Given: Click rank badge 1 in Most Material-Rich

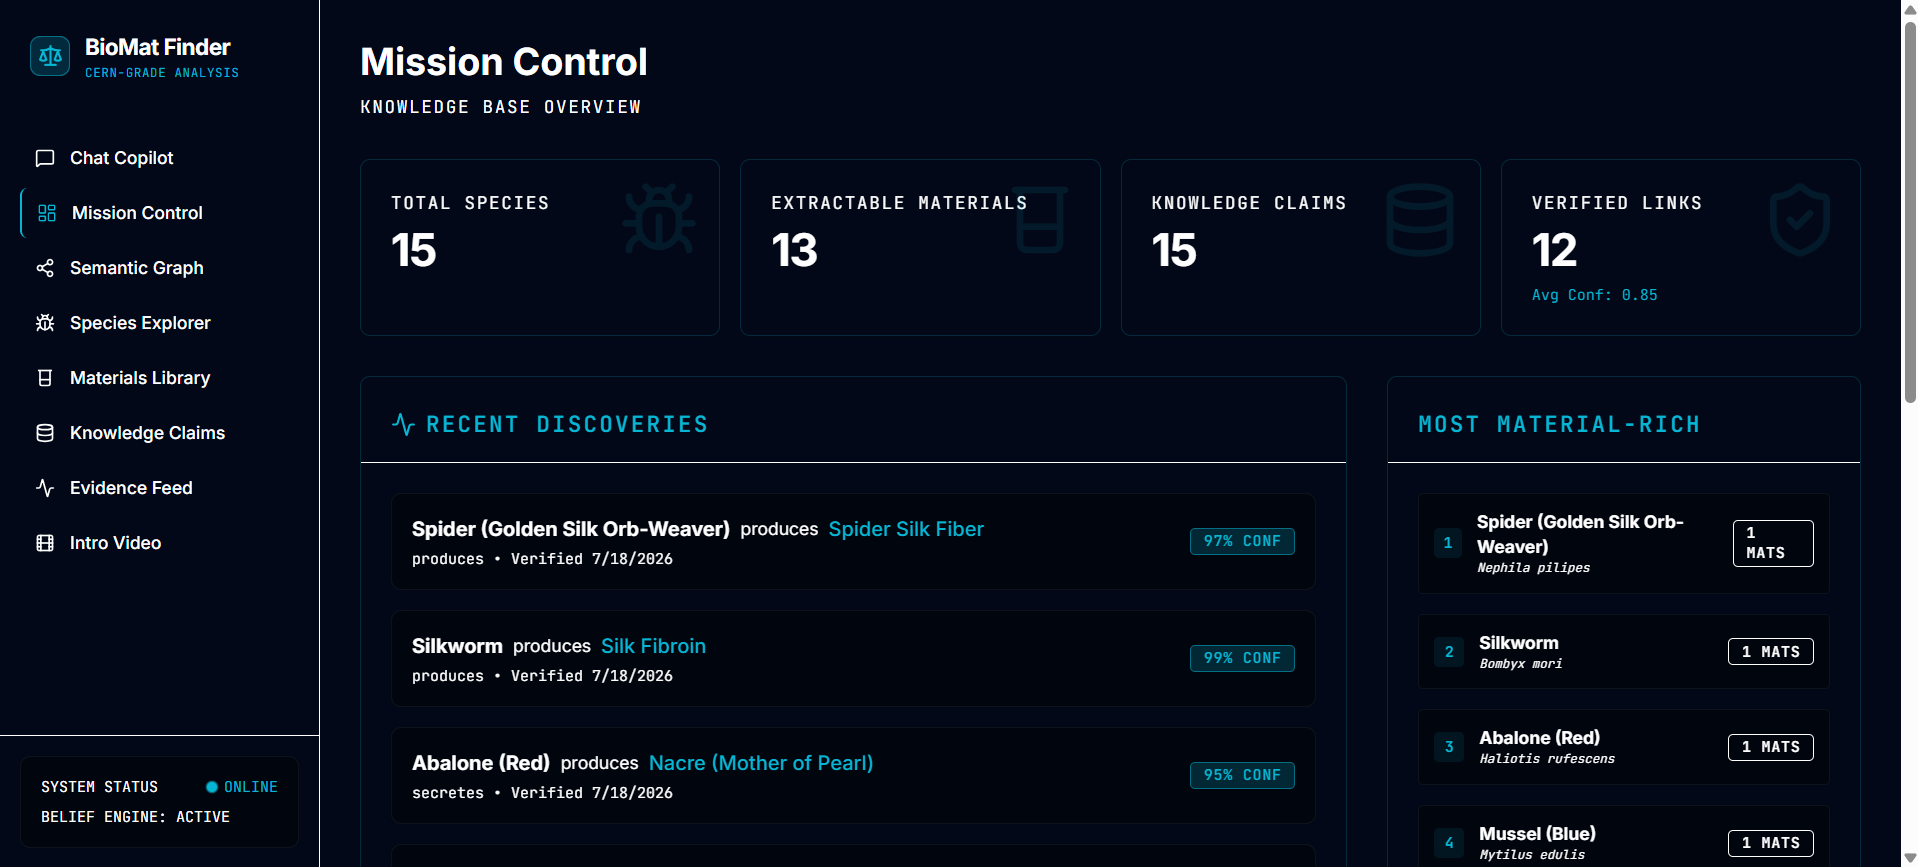Looking at the screenshot, I should click(1447, 543).
